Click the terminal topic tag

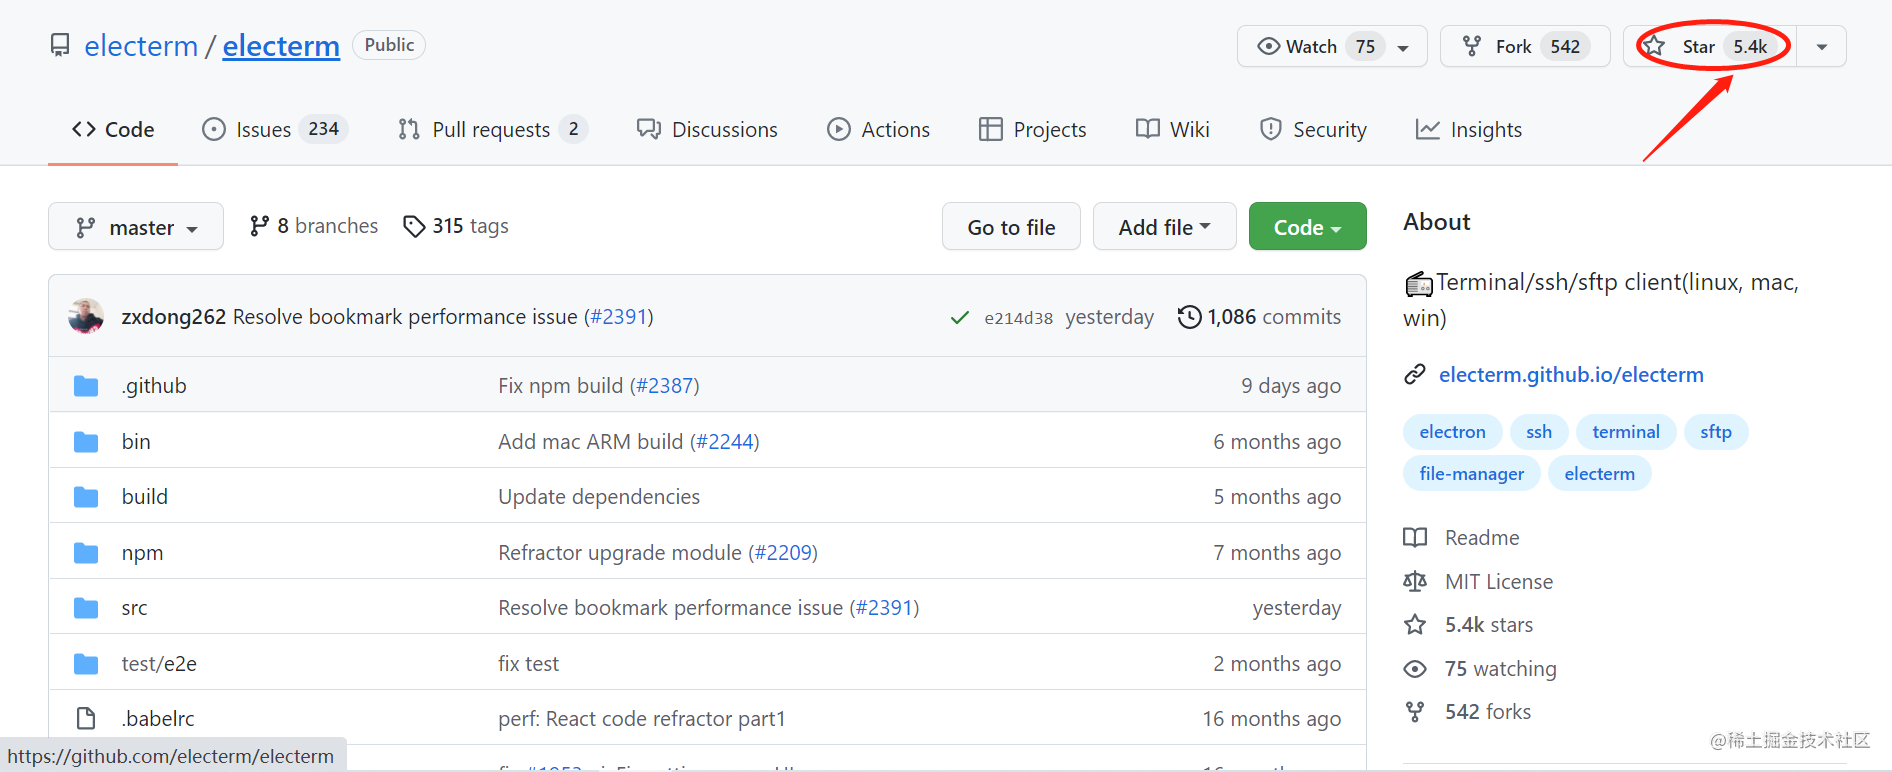[x=1626, y=432]
